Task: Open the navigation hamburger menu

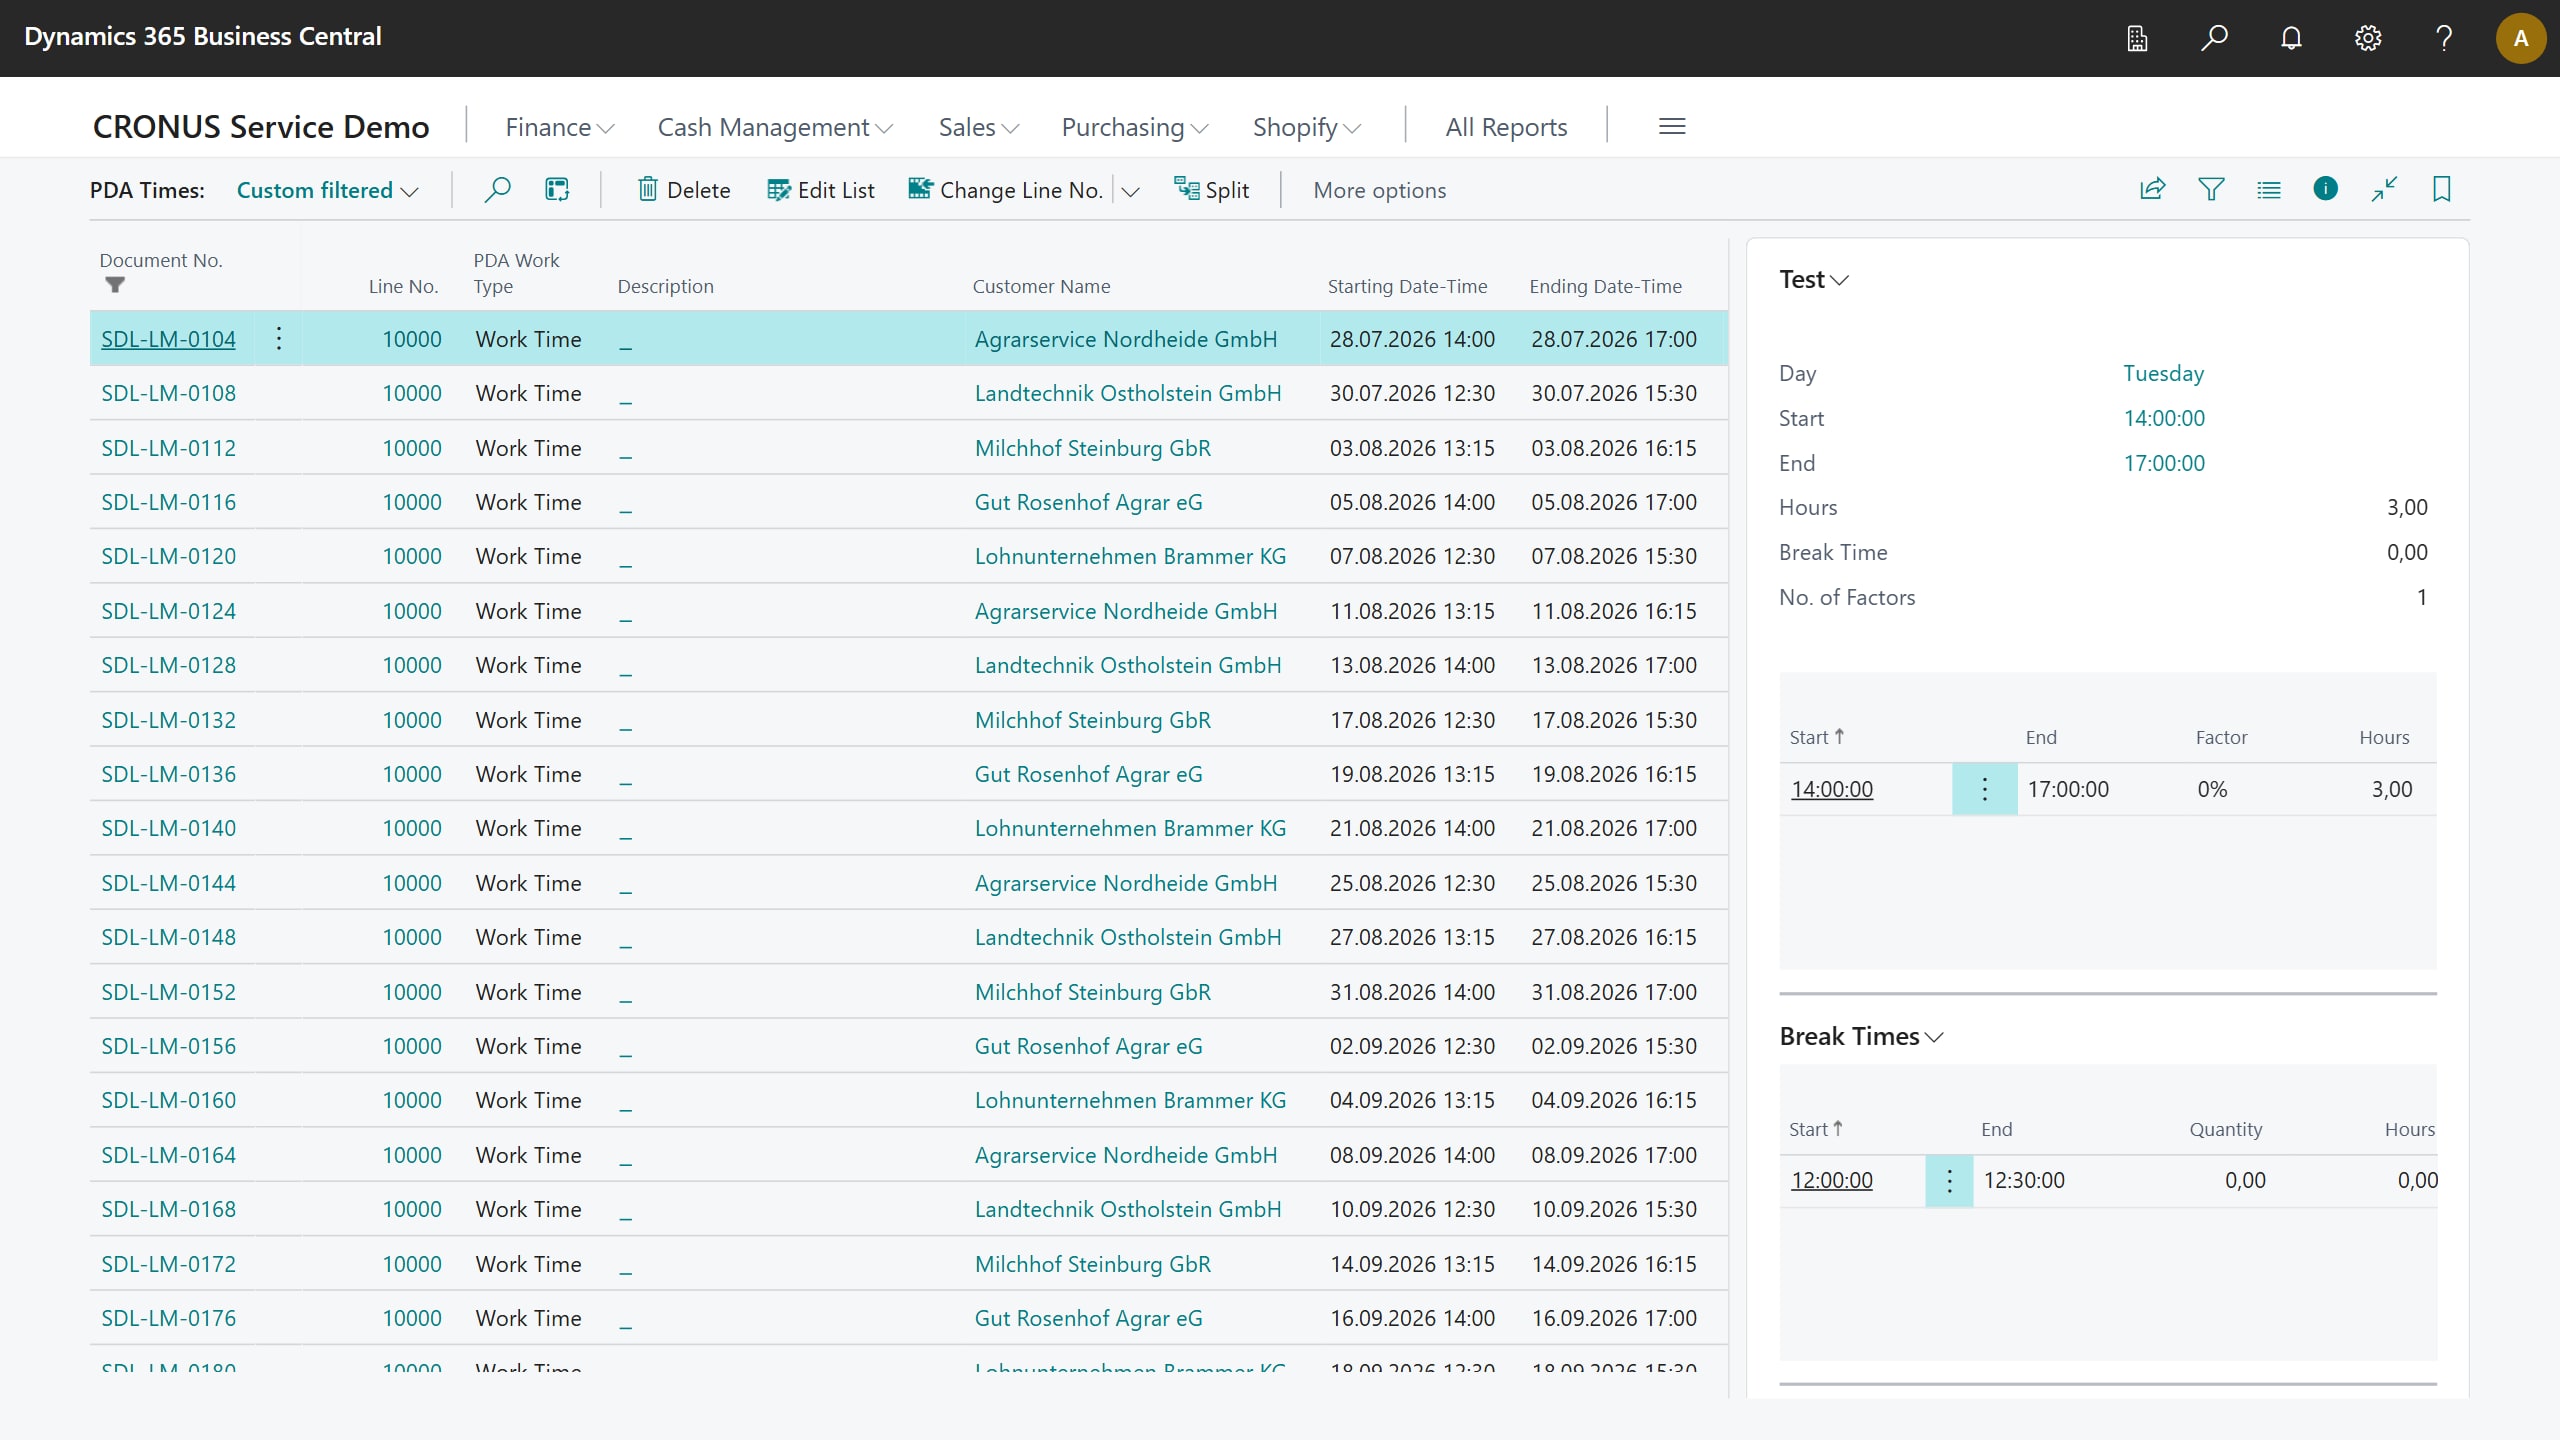Action: click(1672, 126)
